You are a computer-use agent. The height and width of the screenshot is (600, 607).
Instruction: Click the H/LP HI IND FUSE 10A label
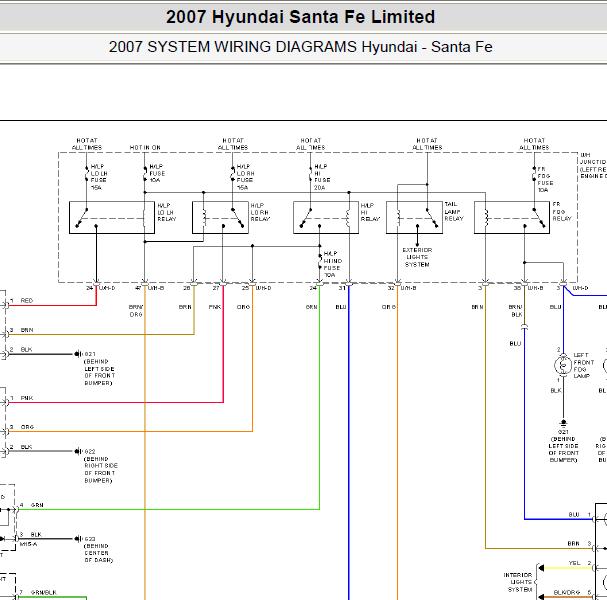click(333, 264)
